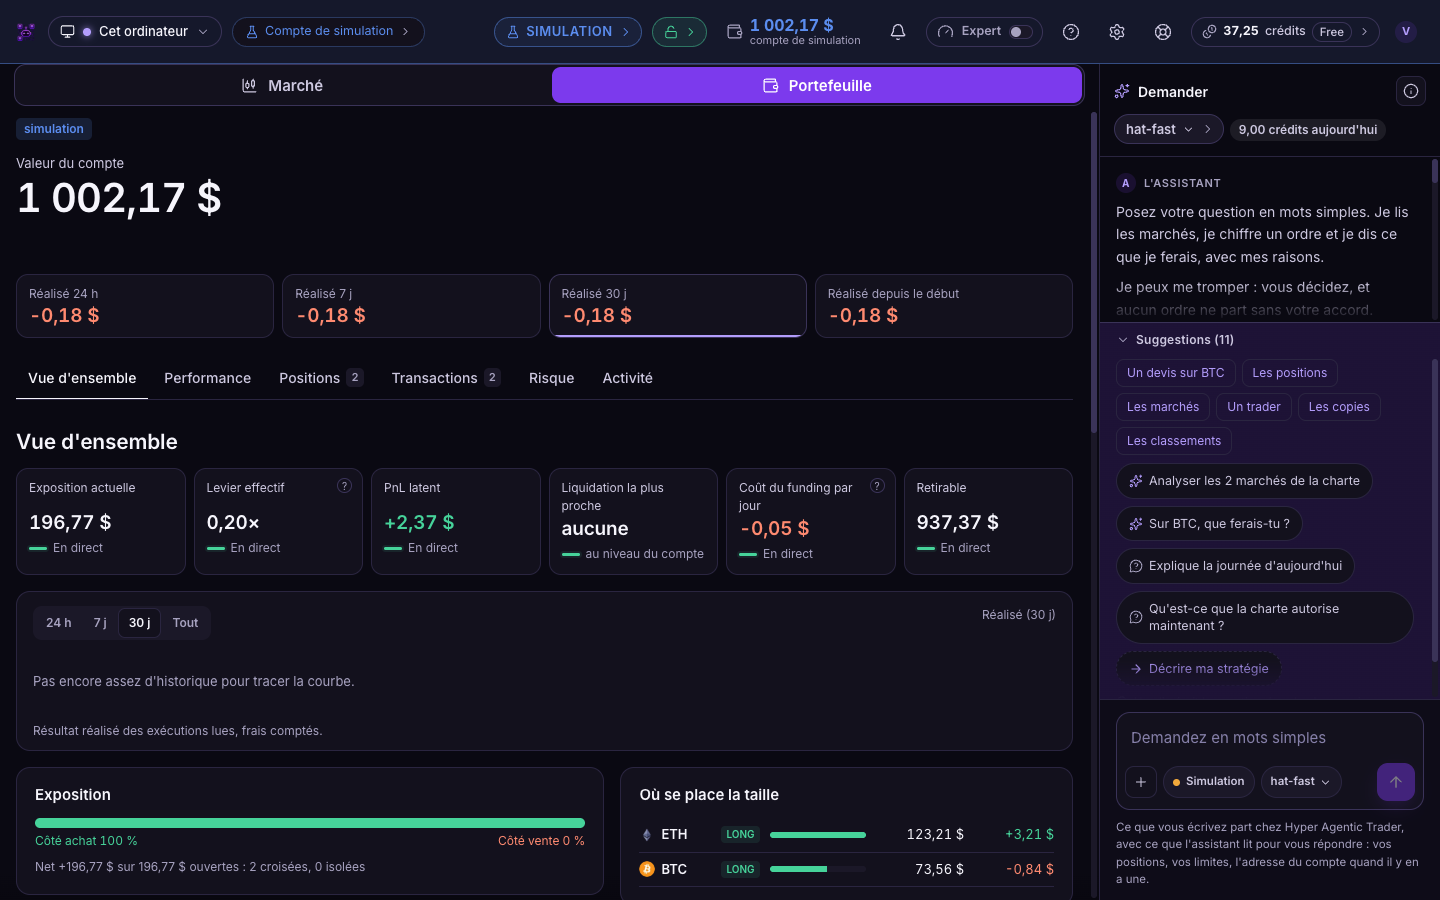Open the Cet ordinateur dropdown
The image size is (1440, 900).
(135, 32)
